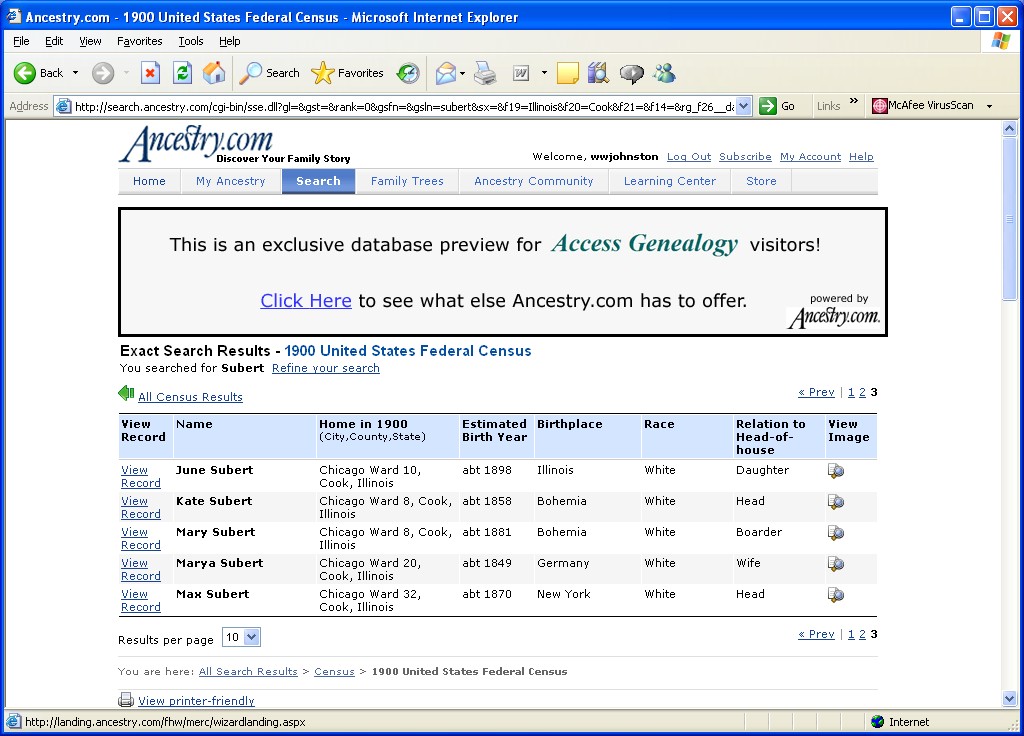Image resolution: width=1024 pixels, height=736 pixels.
Task: Click the McAfee VirusScan icon
Action: tap(880, 106)
